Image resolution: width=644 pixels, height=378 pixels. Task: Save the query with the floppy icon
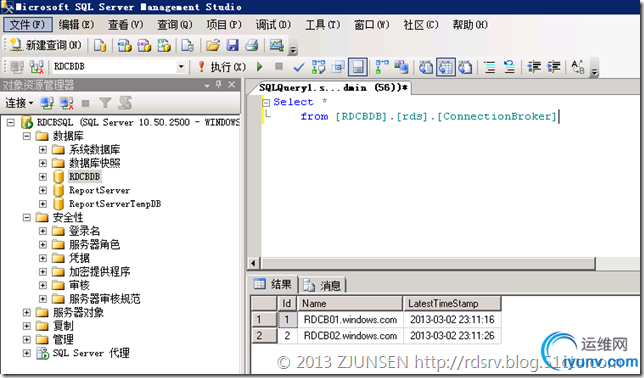click(232, 45)
